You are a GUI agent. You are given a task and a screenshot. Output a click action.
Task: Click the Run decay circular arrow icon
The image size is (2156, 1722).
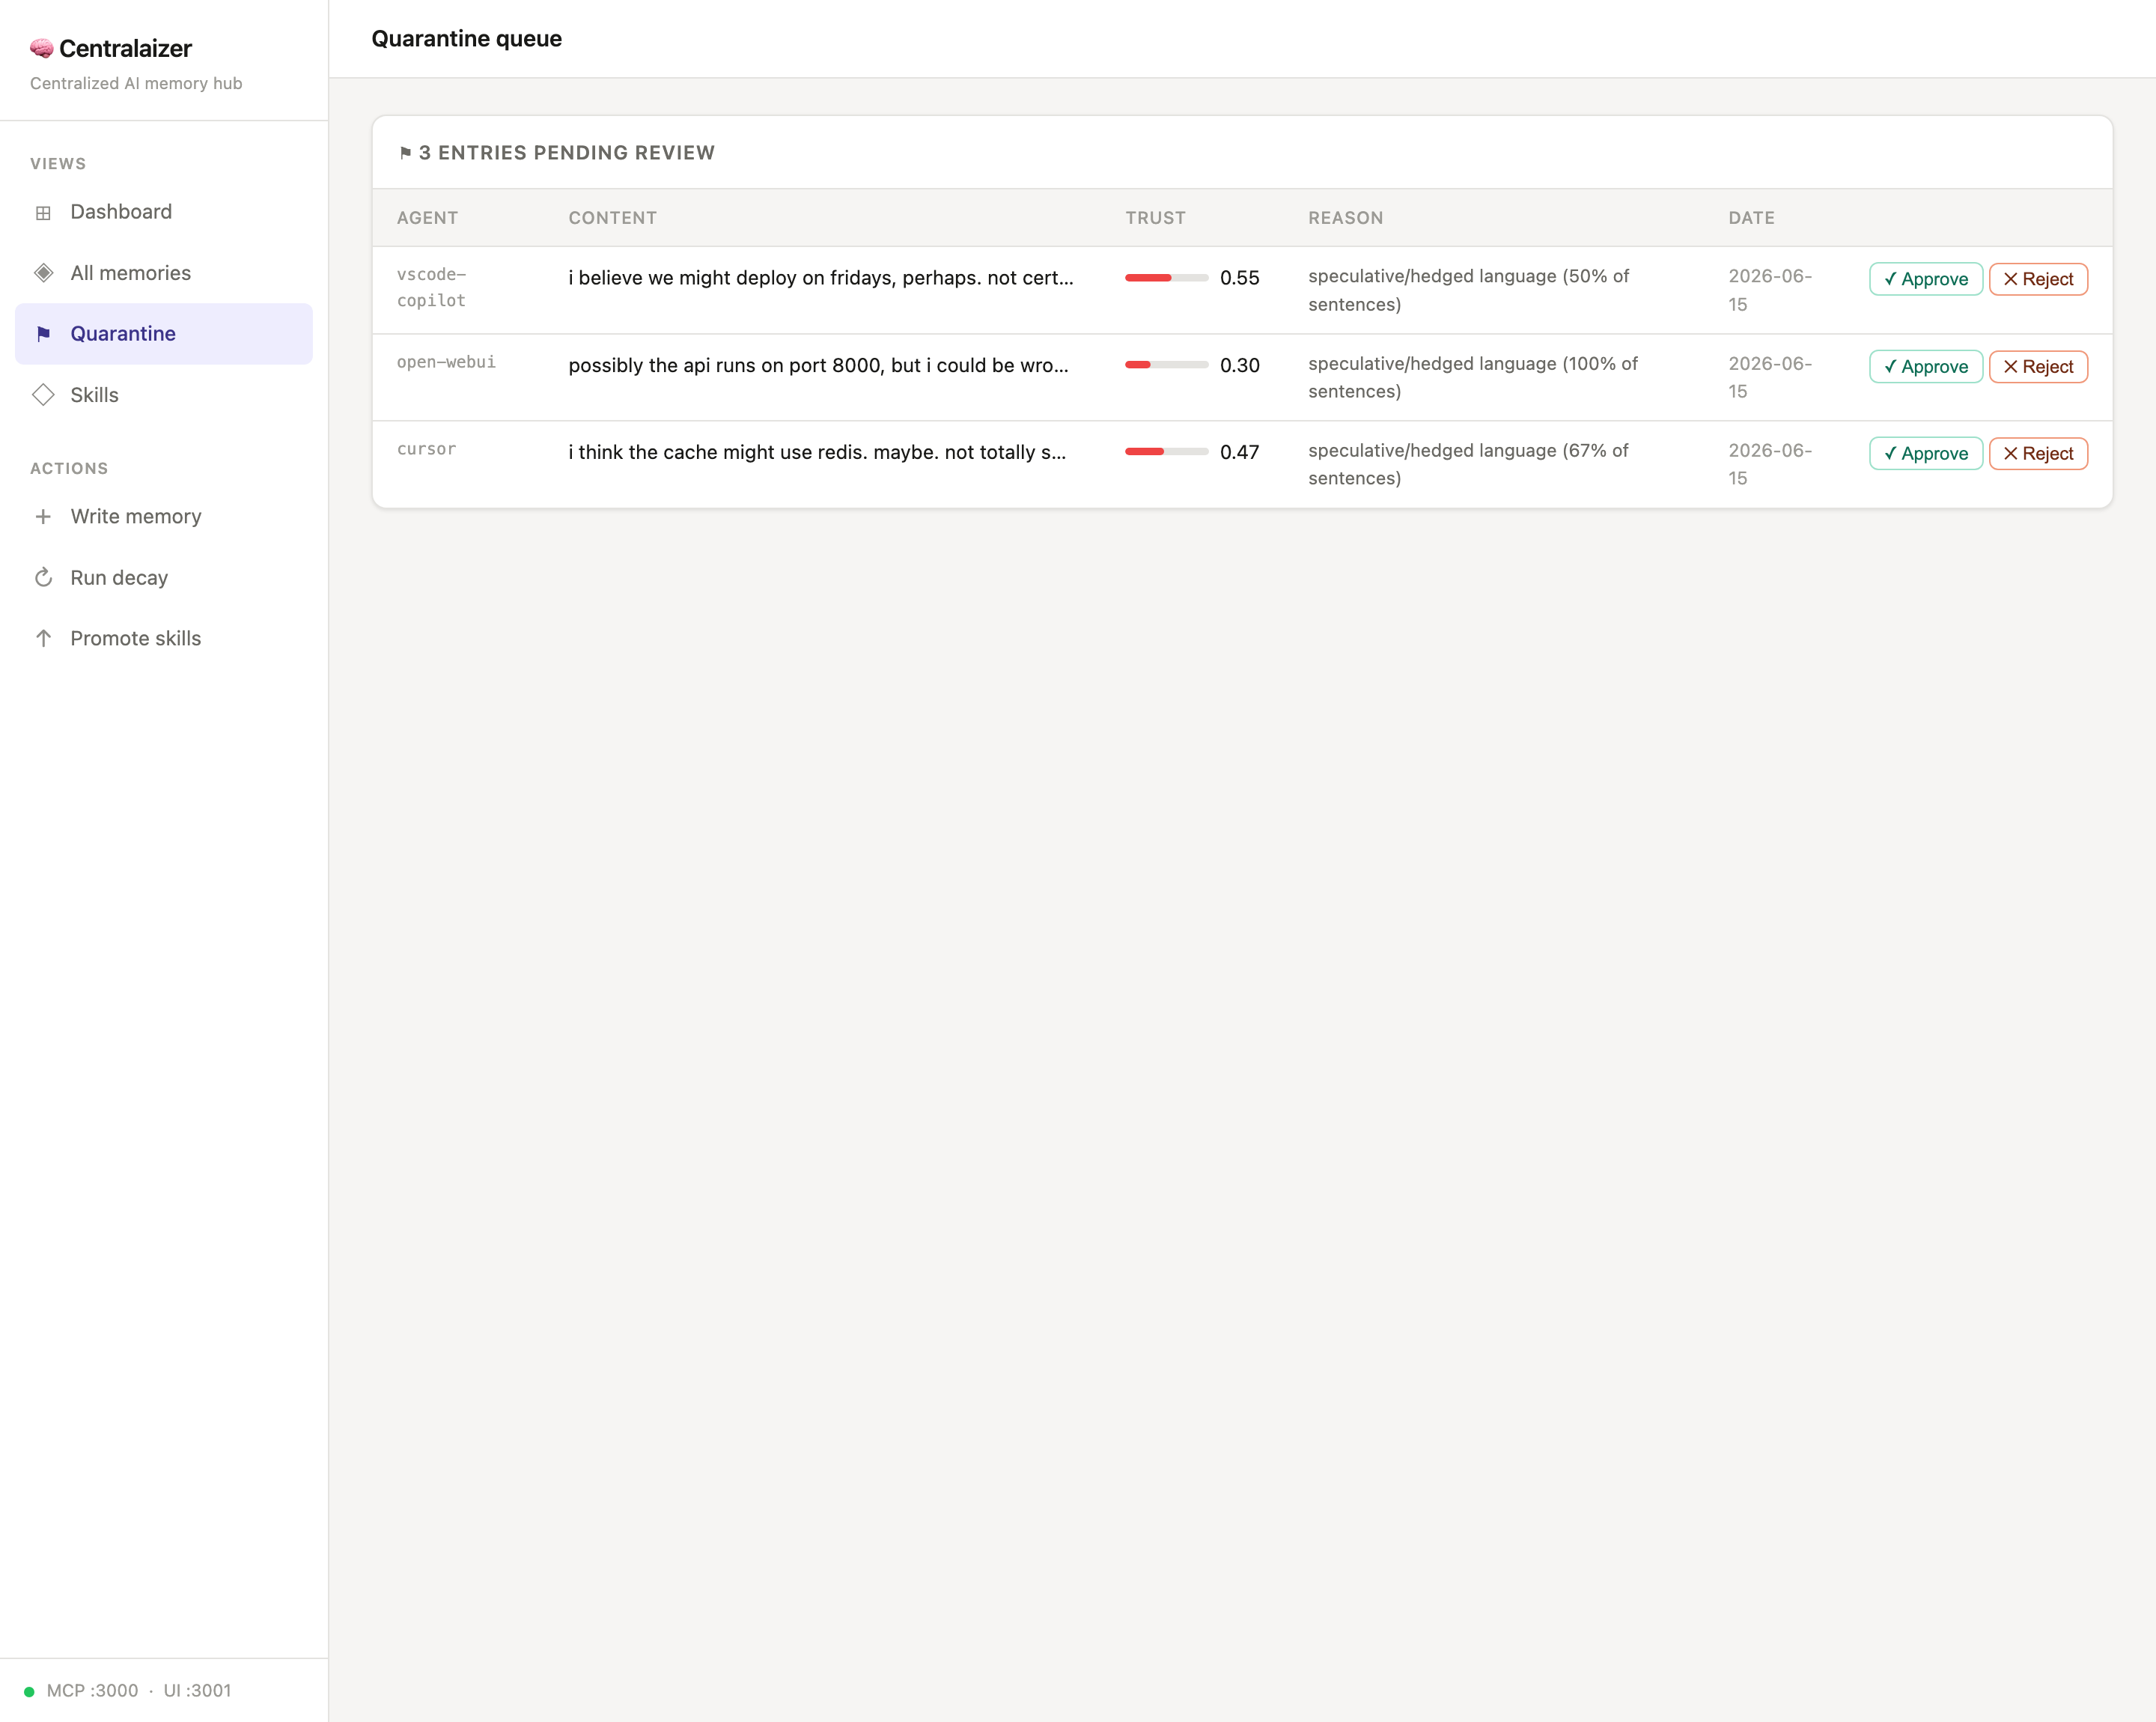coord(43,578)
